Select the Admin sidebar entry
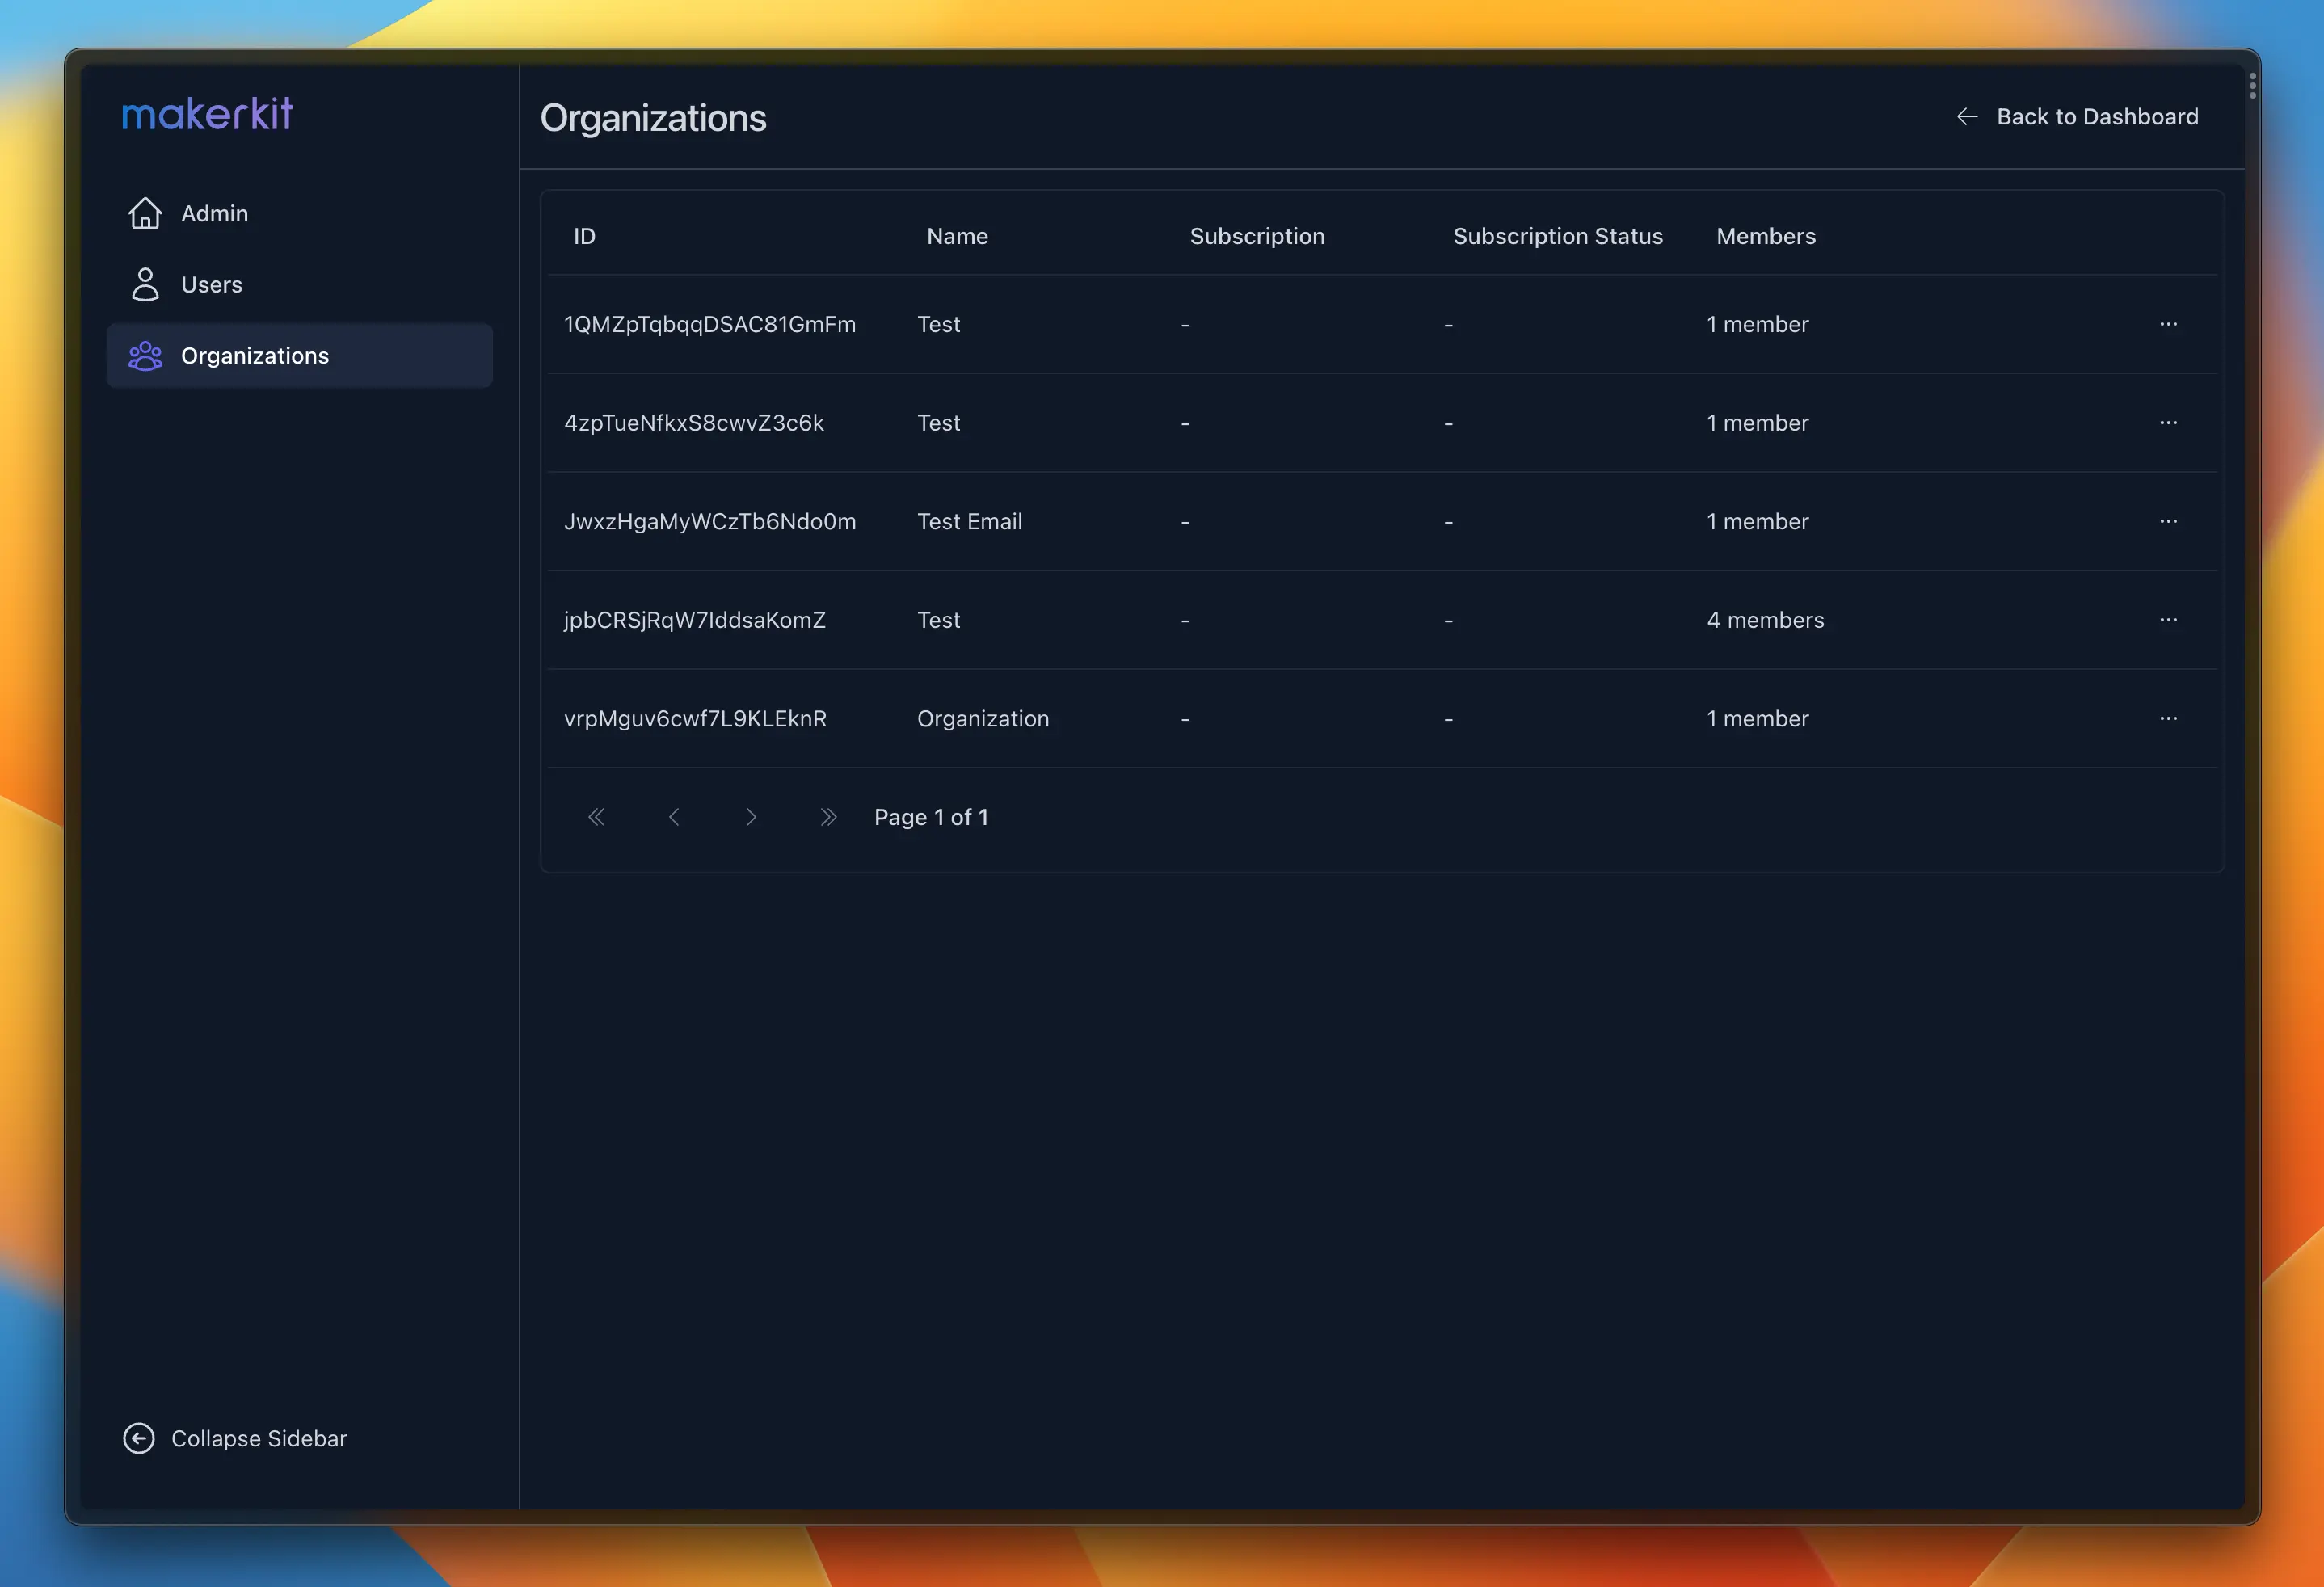This screenshot has height=1587, width=2324. [x=215, y=213]
